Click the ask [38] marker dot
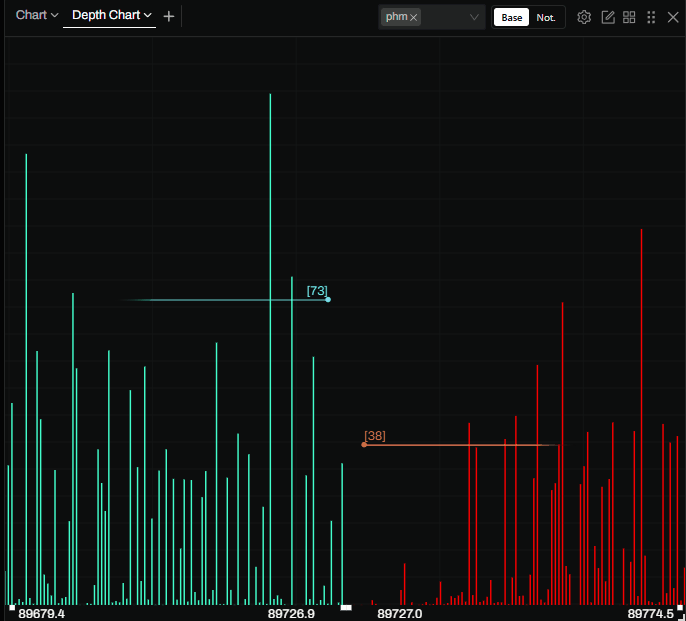This screenshot has height=621, width=686. click(x=364, y=445)
